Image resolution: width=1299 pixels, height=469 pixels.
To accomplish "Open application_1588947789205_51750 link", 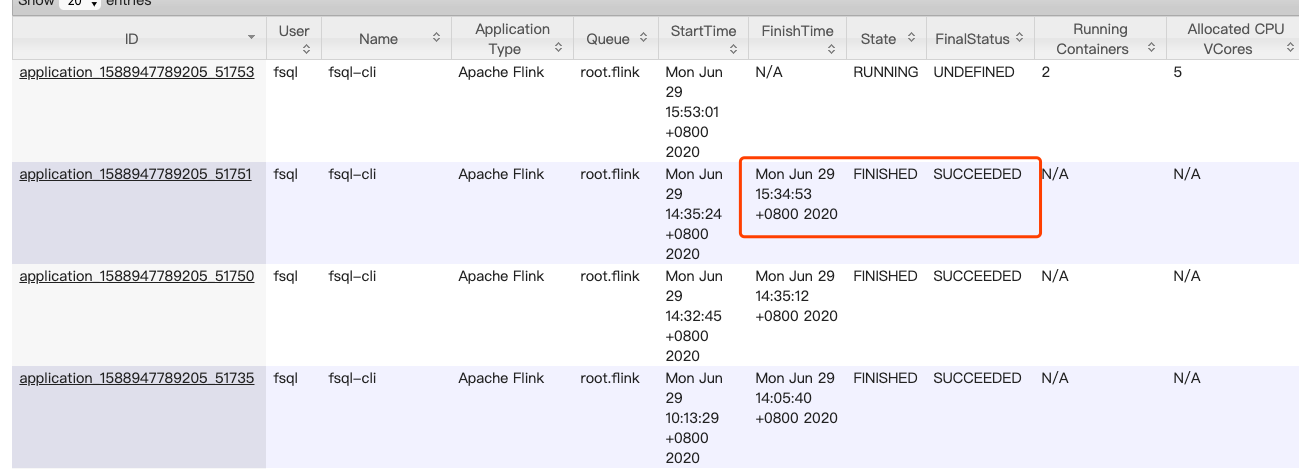I will tap(137, 276).
